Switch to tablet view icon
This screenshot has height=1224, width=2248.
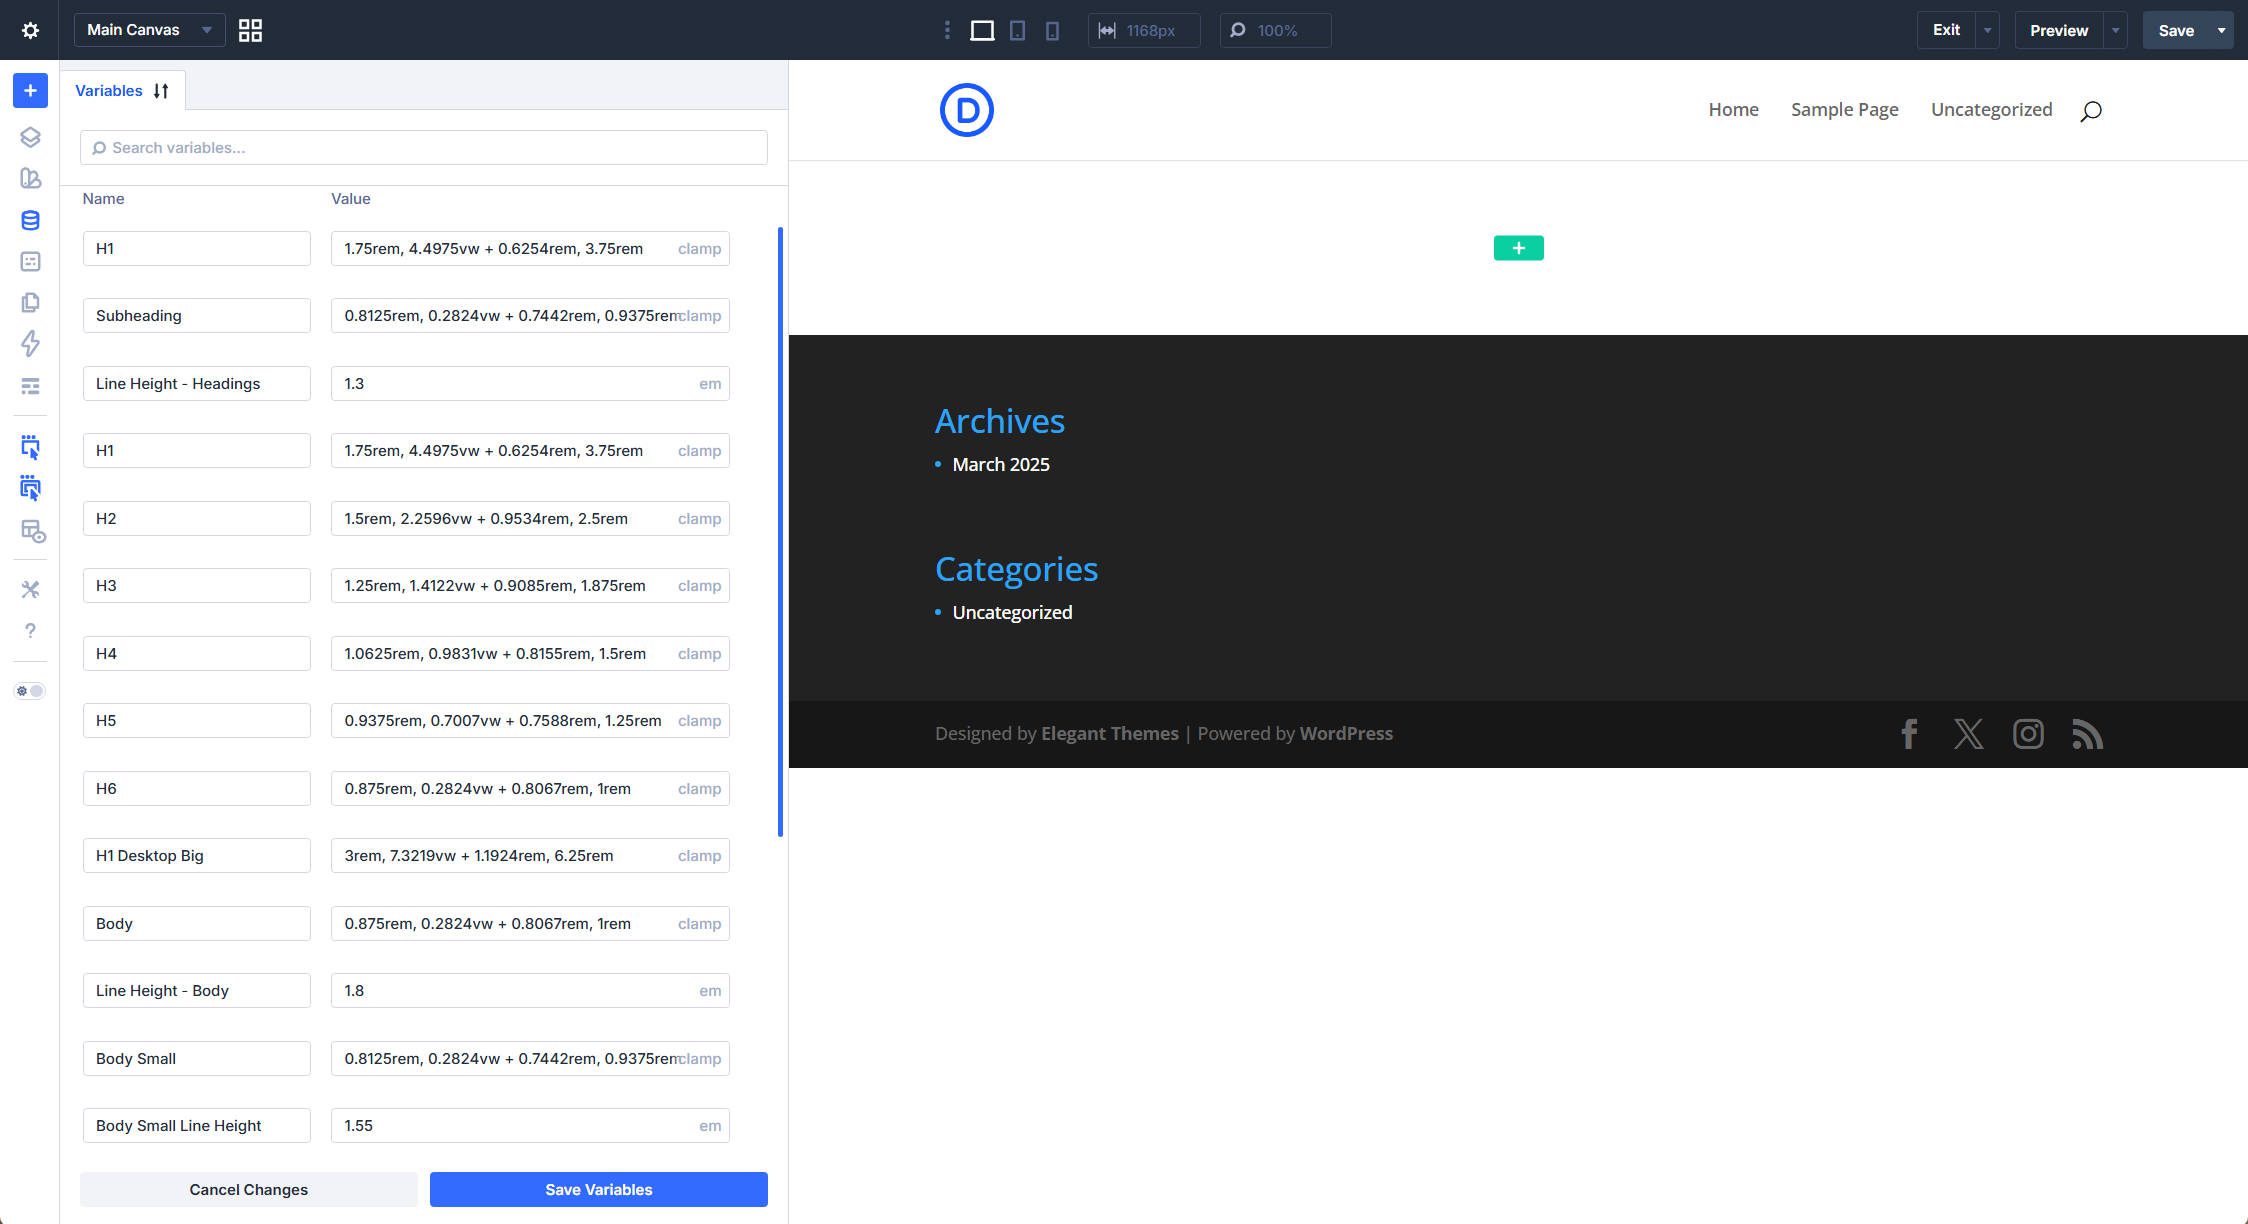(1017, 30)
